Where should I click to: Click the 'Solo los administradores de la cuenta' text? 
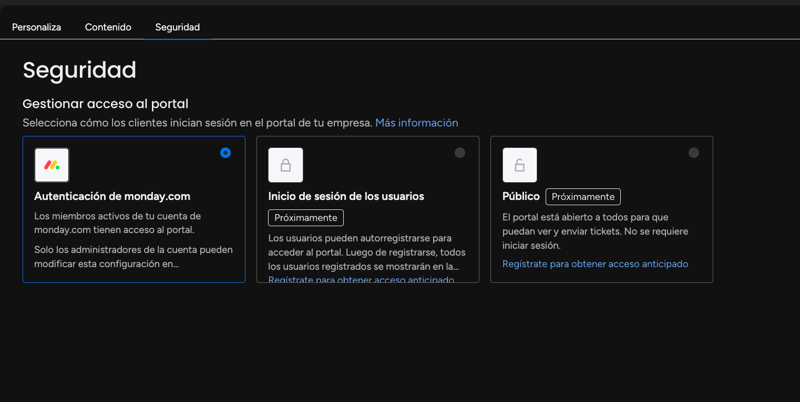tap(133, 257)
